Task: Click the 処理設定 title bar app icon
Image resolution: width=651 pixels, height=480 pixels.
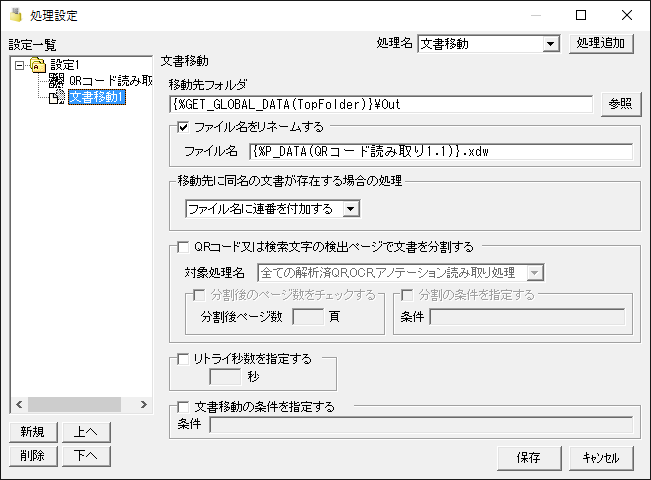Action: tap(16, 15)
